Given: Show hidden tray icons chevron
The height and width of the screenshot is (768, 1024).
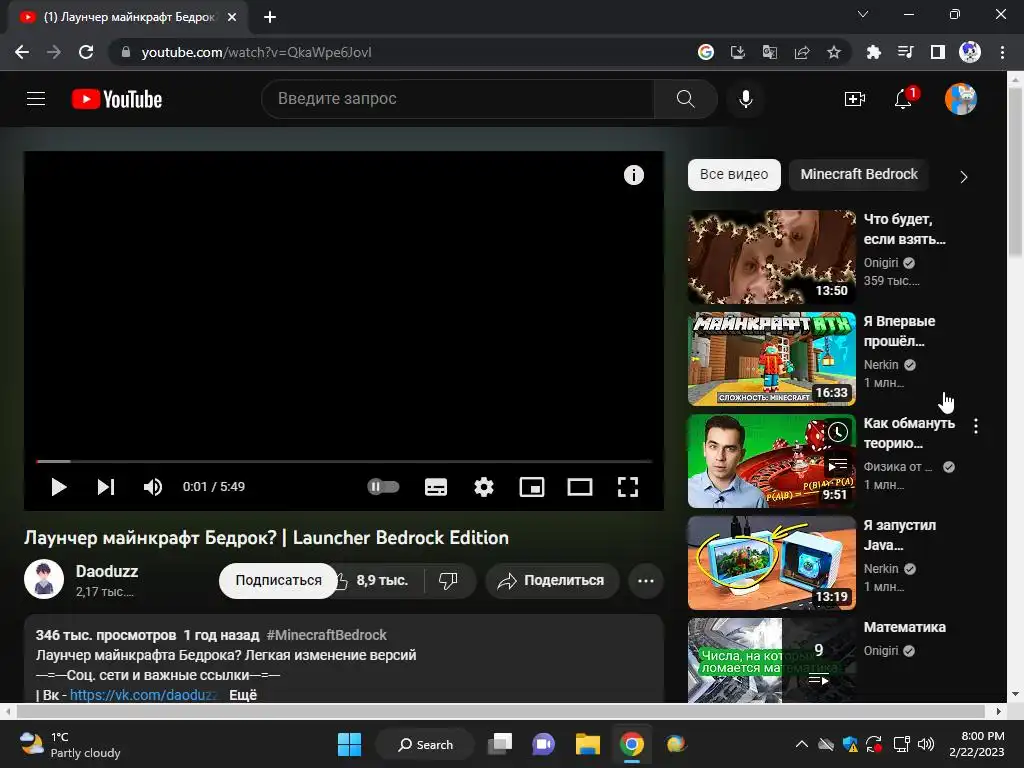Looking at the screenshot, I should [802, 744].
